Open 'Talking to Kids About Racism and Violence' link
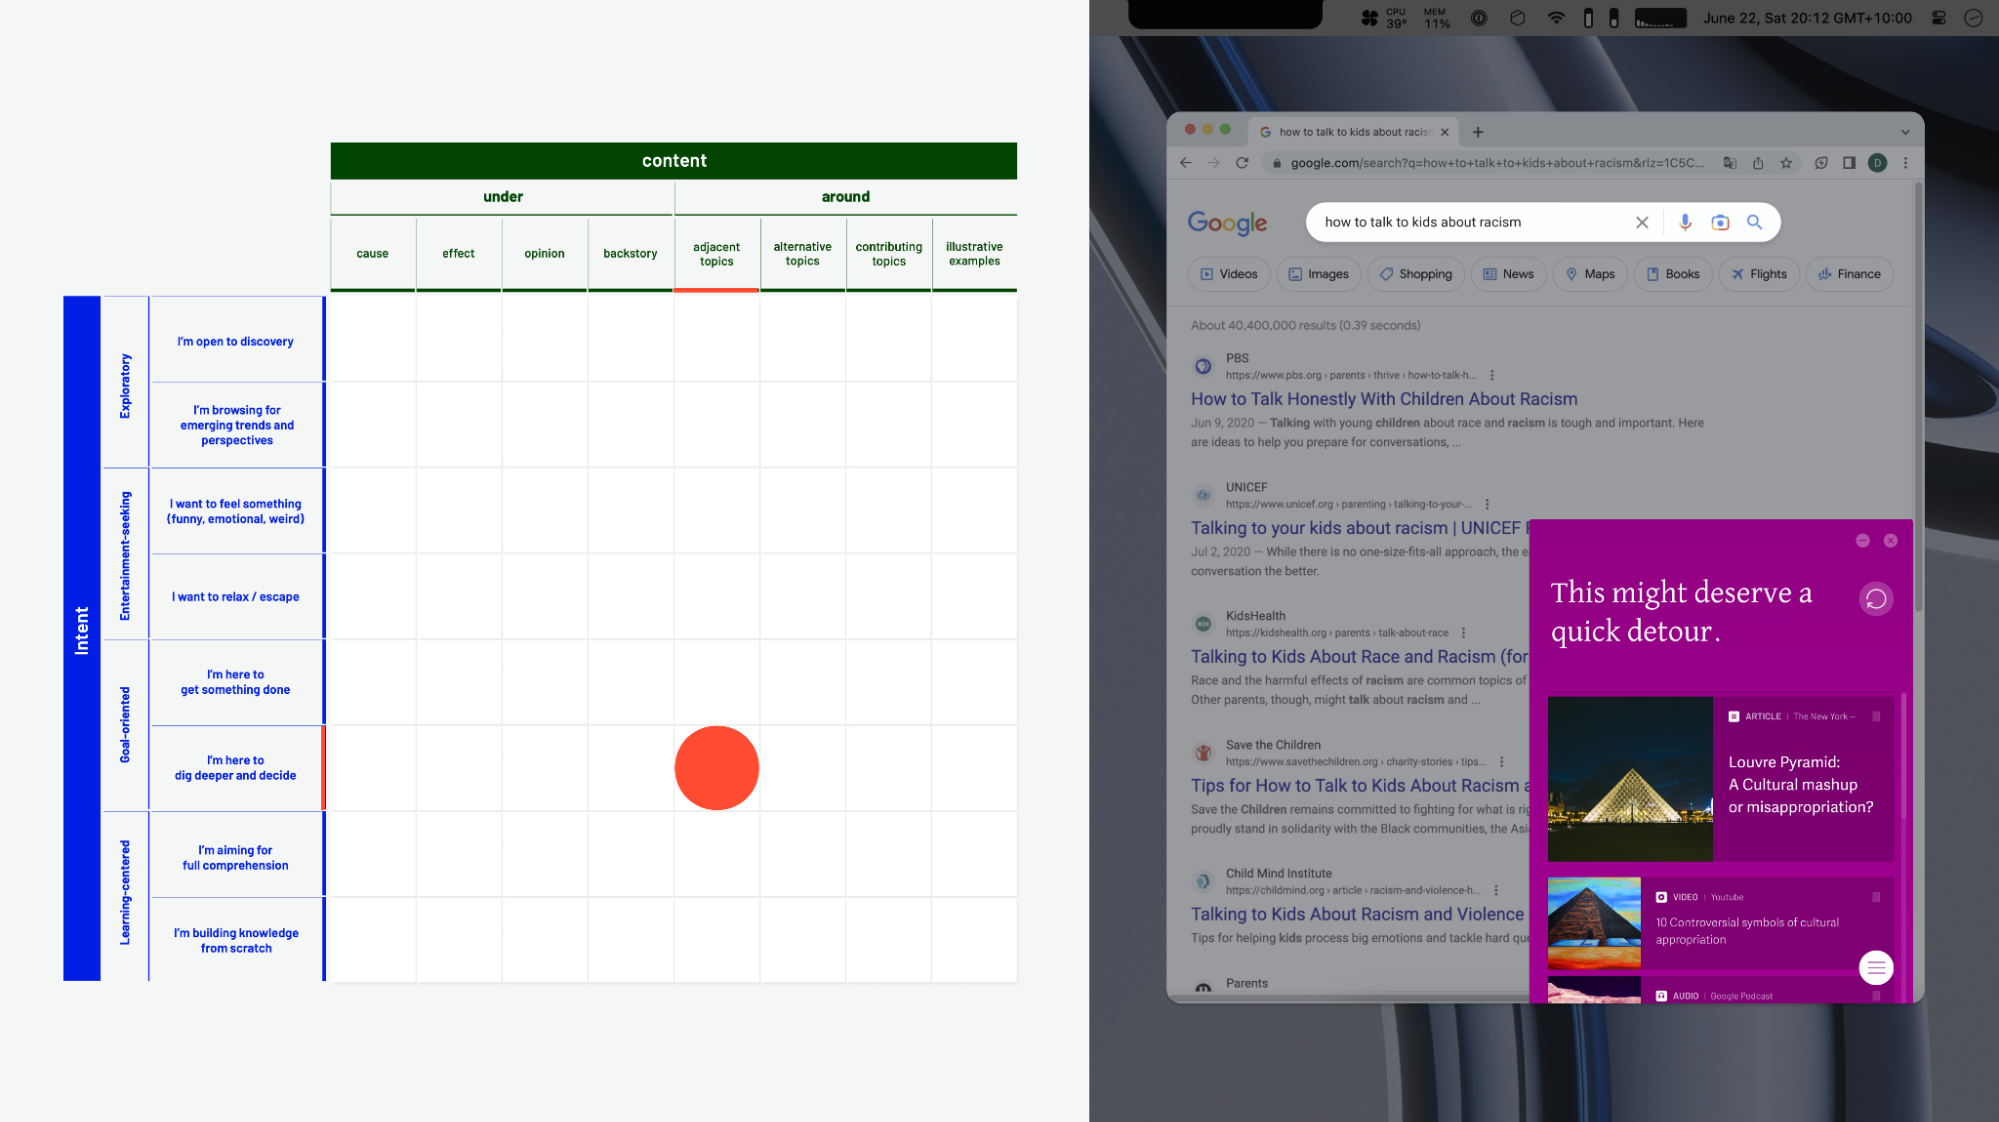Image resolution: width=1999 pixels, height=1122 pixels. point(1357,914)
